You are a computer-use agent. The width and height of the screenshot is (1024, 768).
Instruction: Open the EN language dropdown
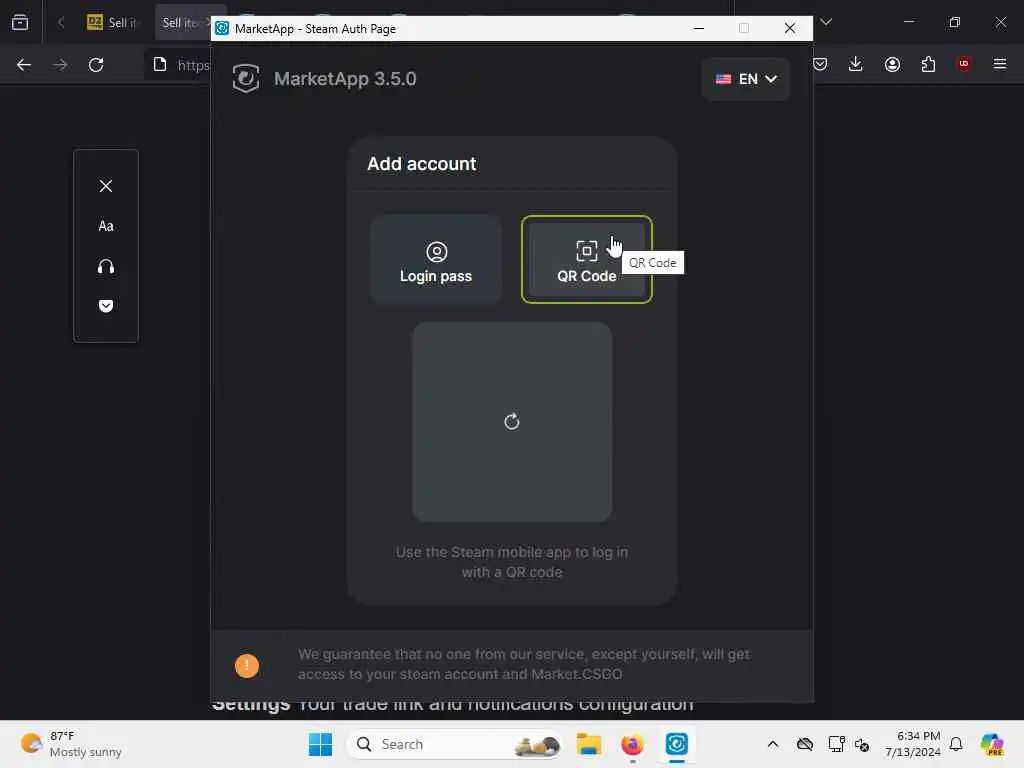[746, 79]
